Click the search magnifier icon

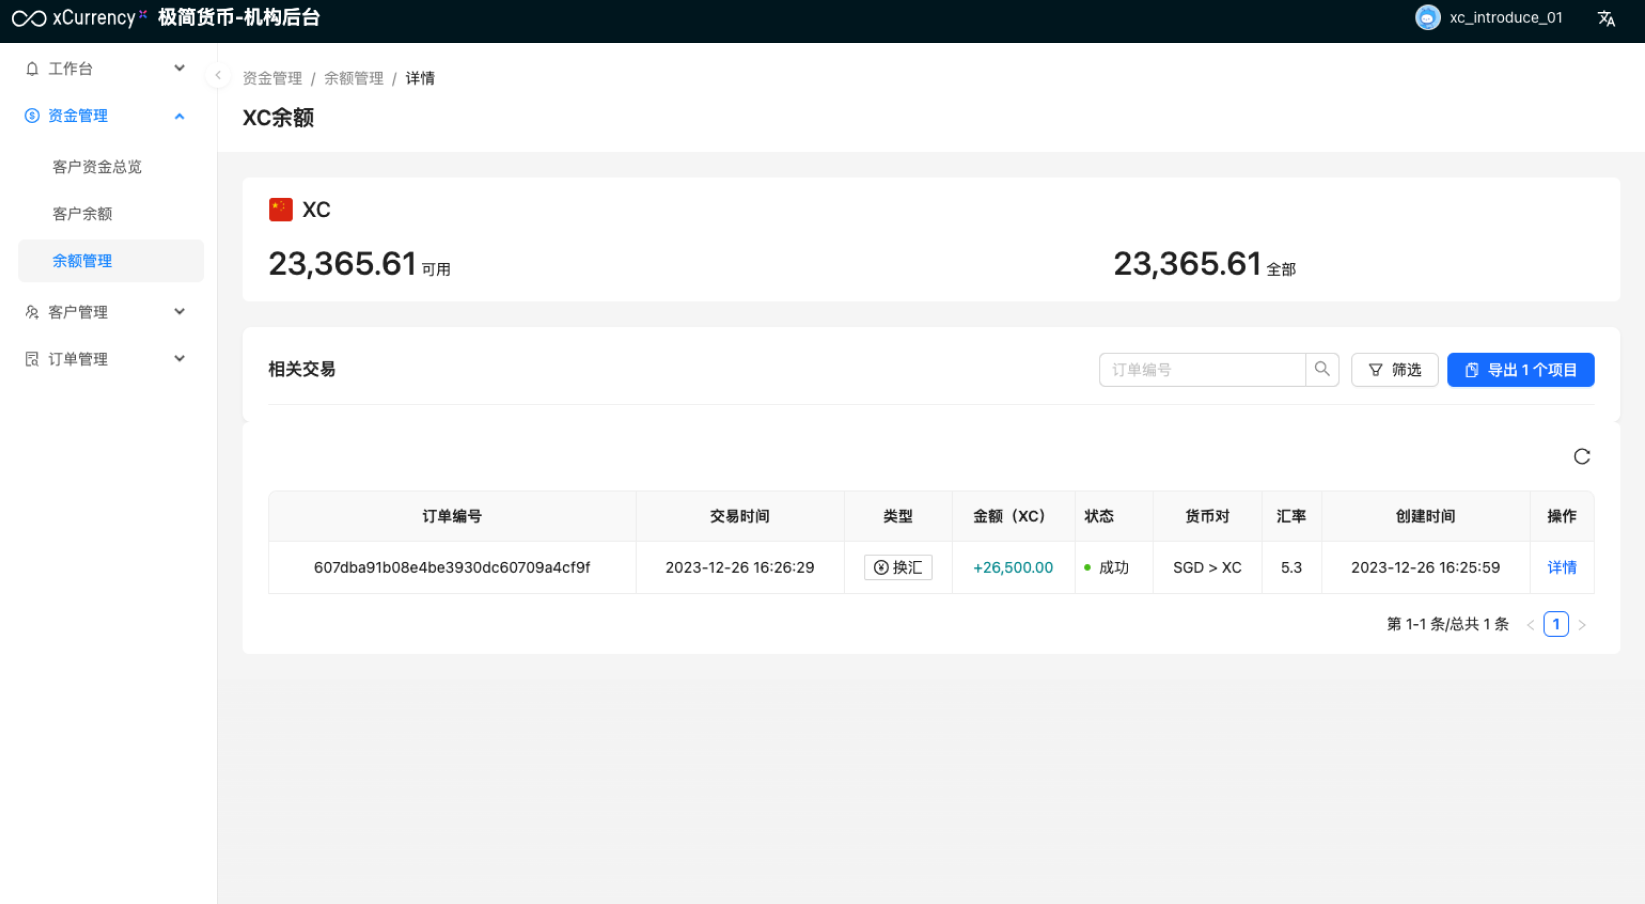click(x=1321, y=369)
